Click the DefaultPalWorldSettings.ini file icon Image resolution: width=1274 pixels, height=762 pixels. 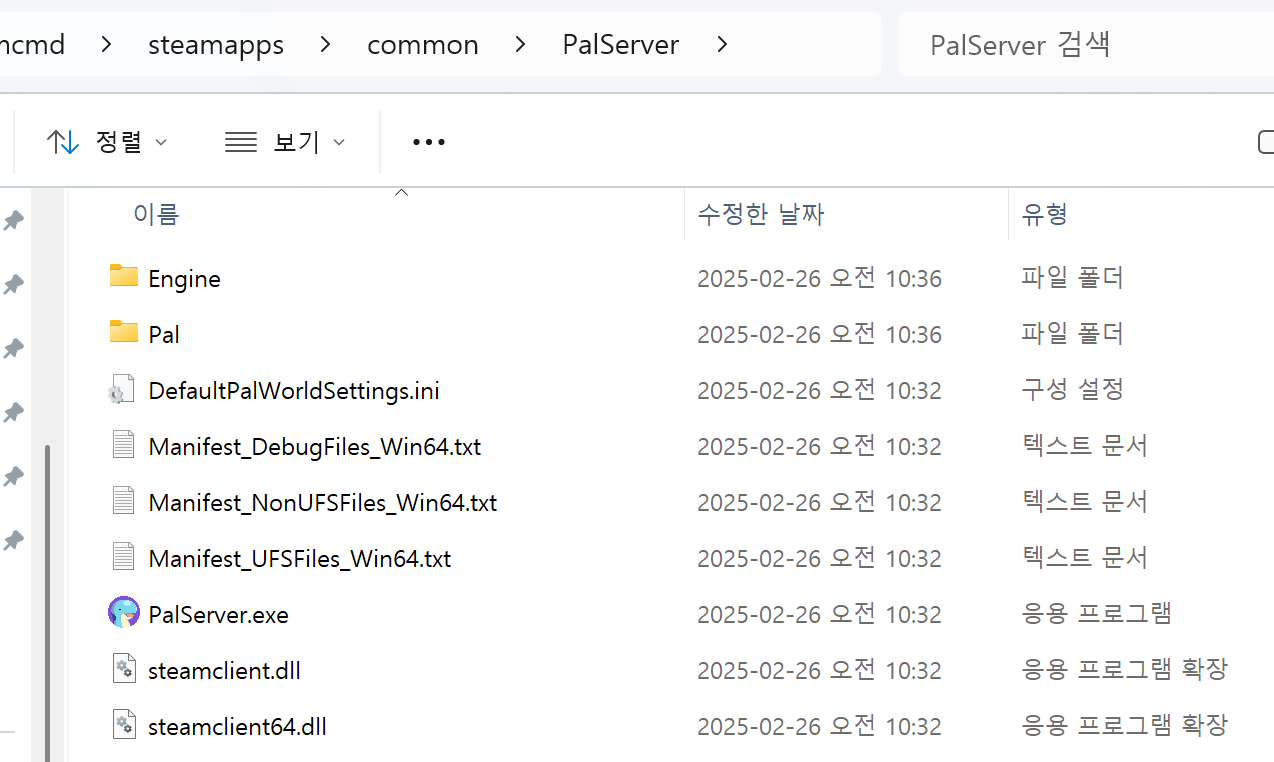click(121, 389)
